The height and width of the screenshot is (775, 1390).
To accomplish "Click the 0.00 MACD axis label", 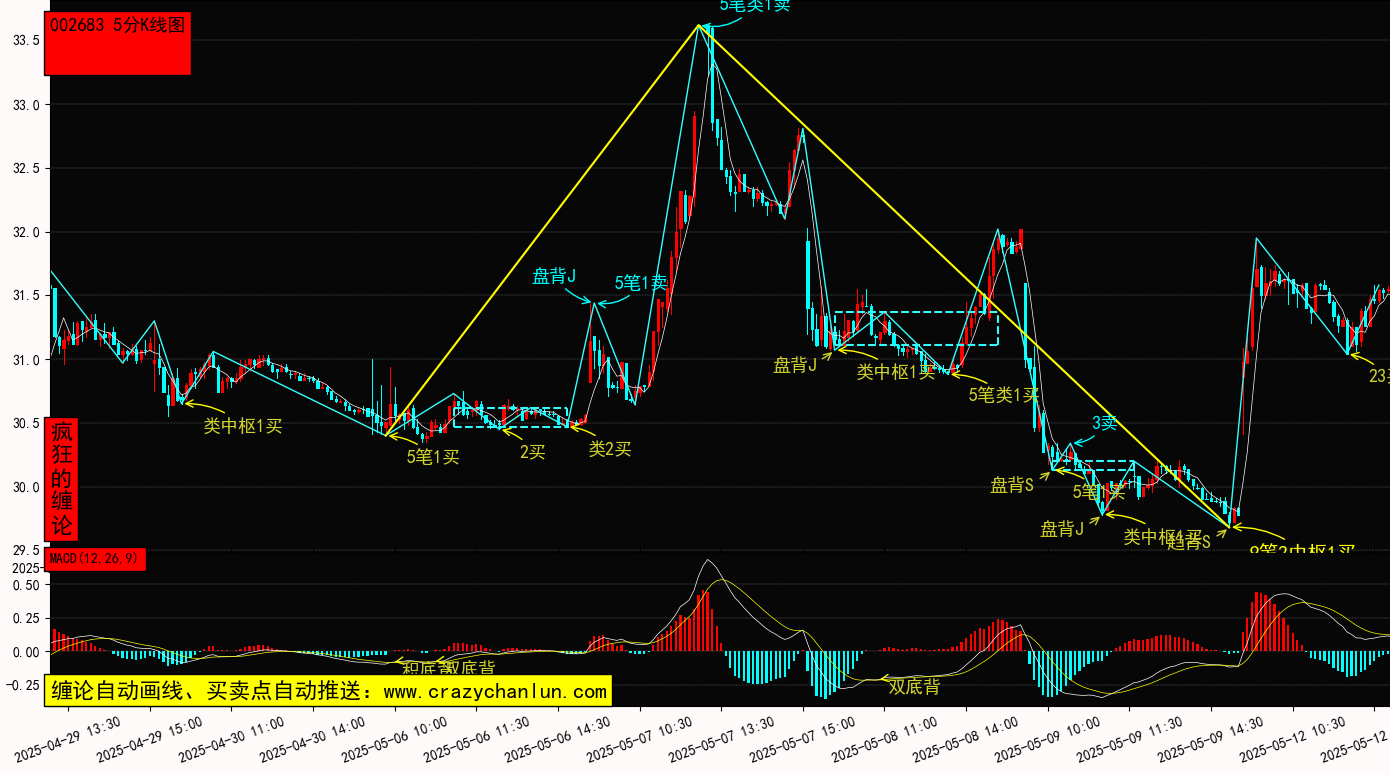I will [x=26, y=652].
